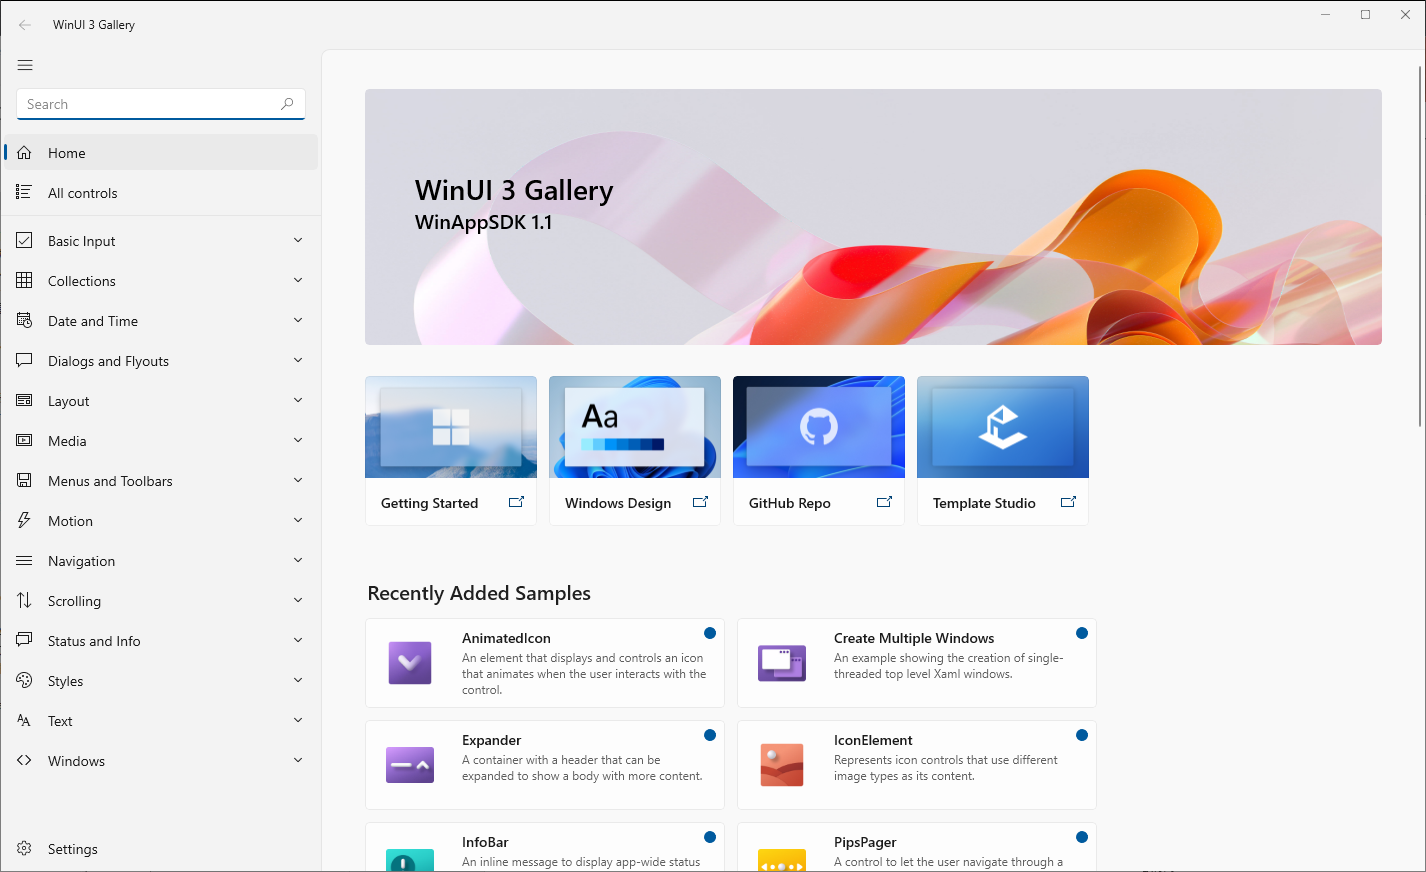1426x872 pixels.
Task: Open the GitHub Repo tile image
Action: pyautogui.click(x=819, y=427)
